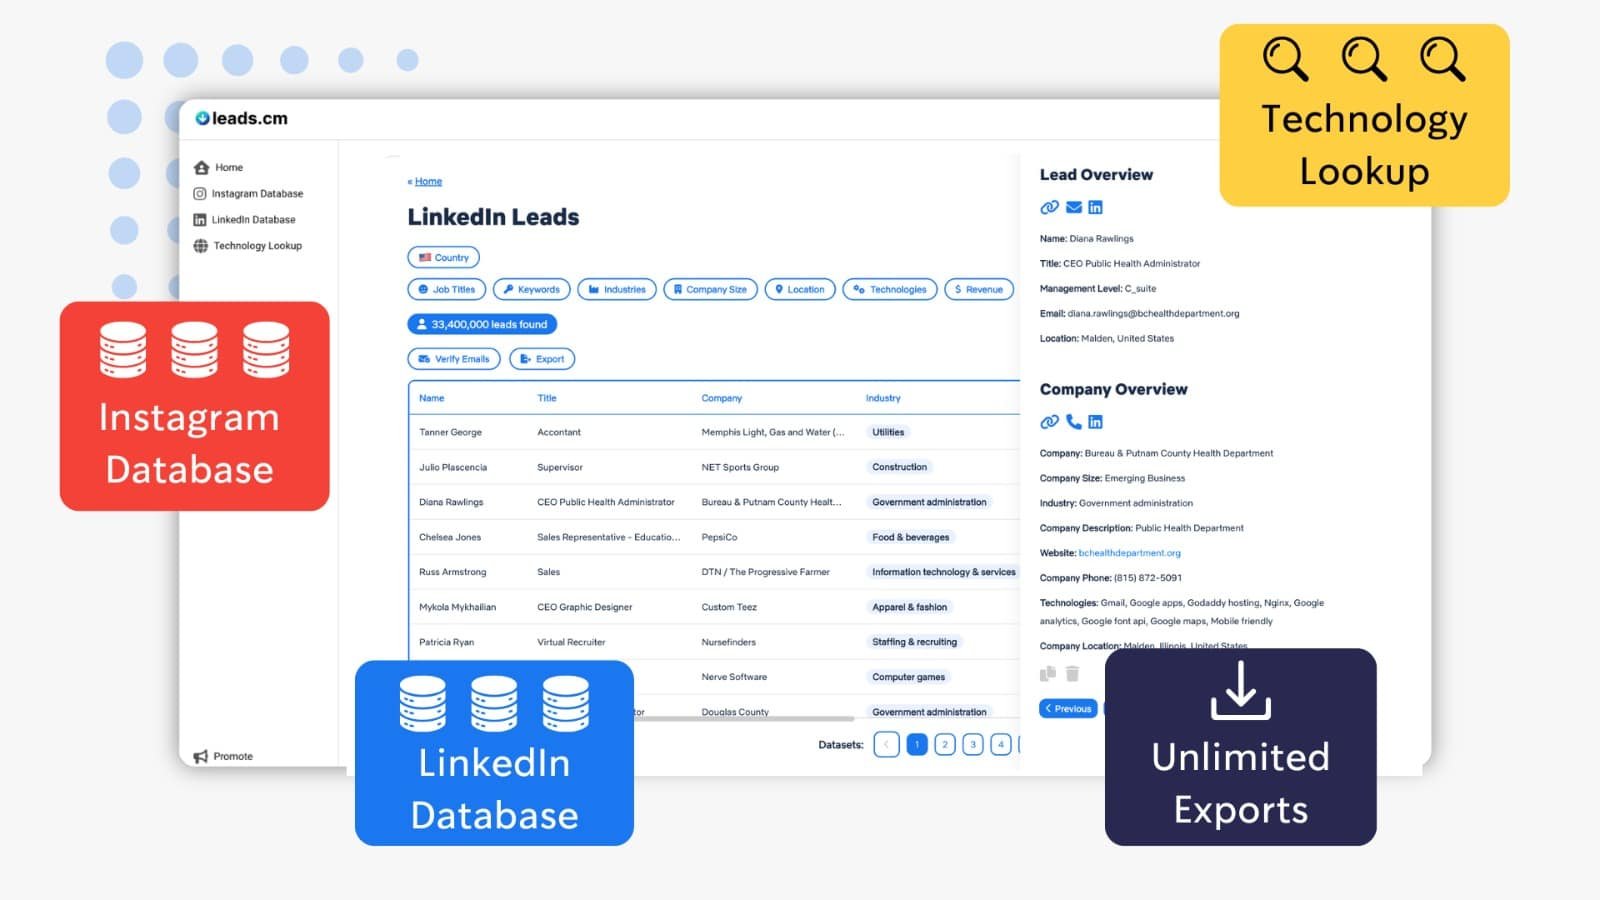The width and height of the screenshot is (1600, 900).
Task: Open the Job Titles filter
Action: 446,289
